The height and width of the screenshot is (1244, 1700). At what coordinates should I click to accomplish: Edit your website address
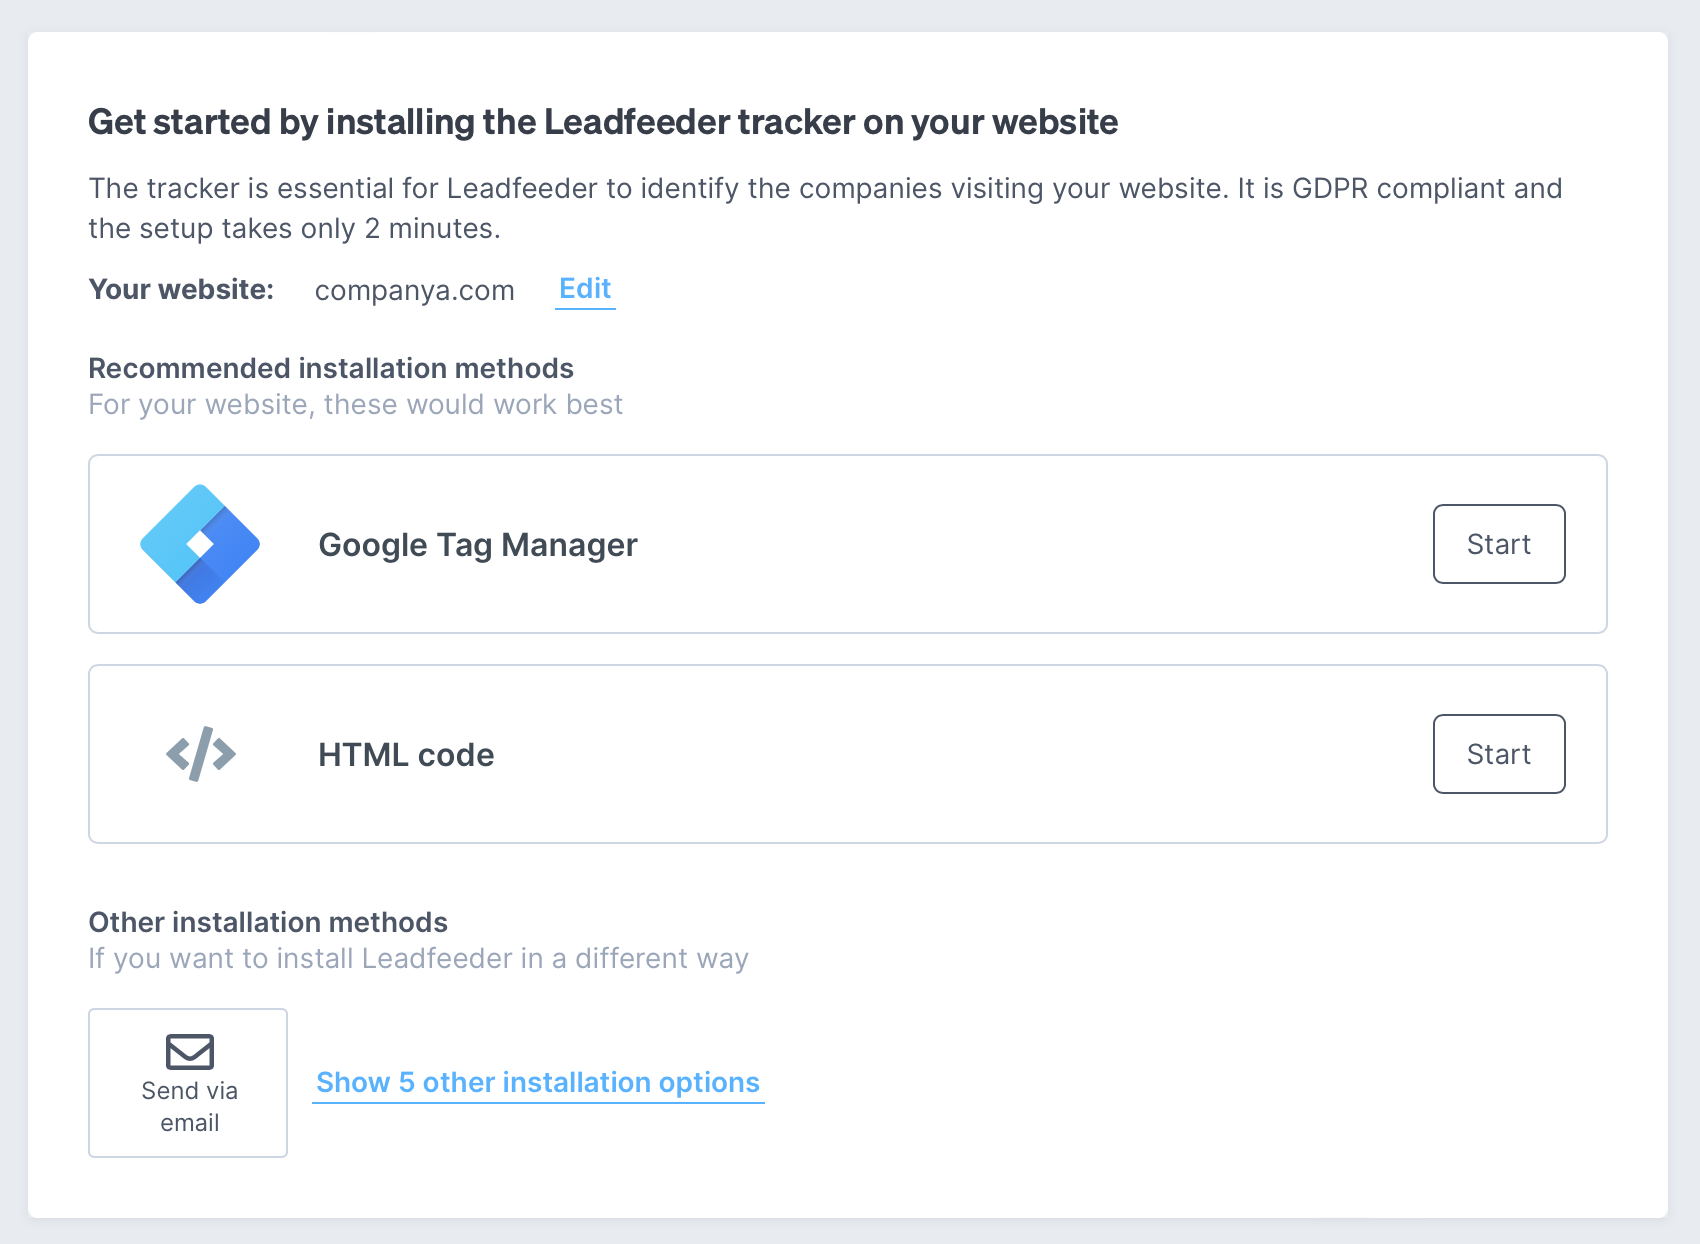[585, 289]
